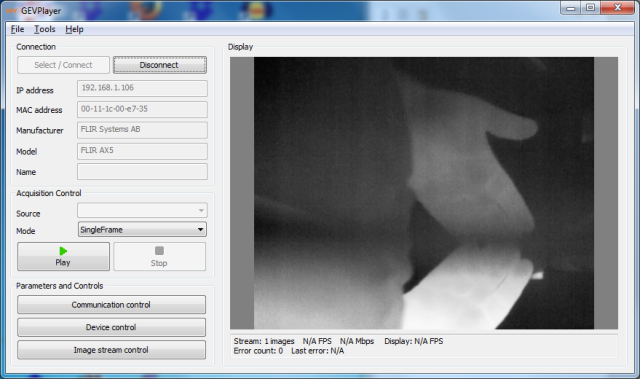Open Image stream control settings
640x379 pixels.
coord(111,350)
